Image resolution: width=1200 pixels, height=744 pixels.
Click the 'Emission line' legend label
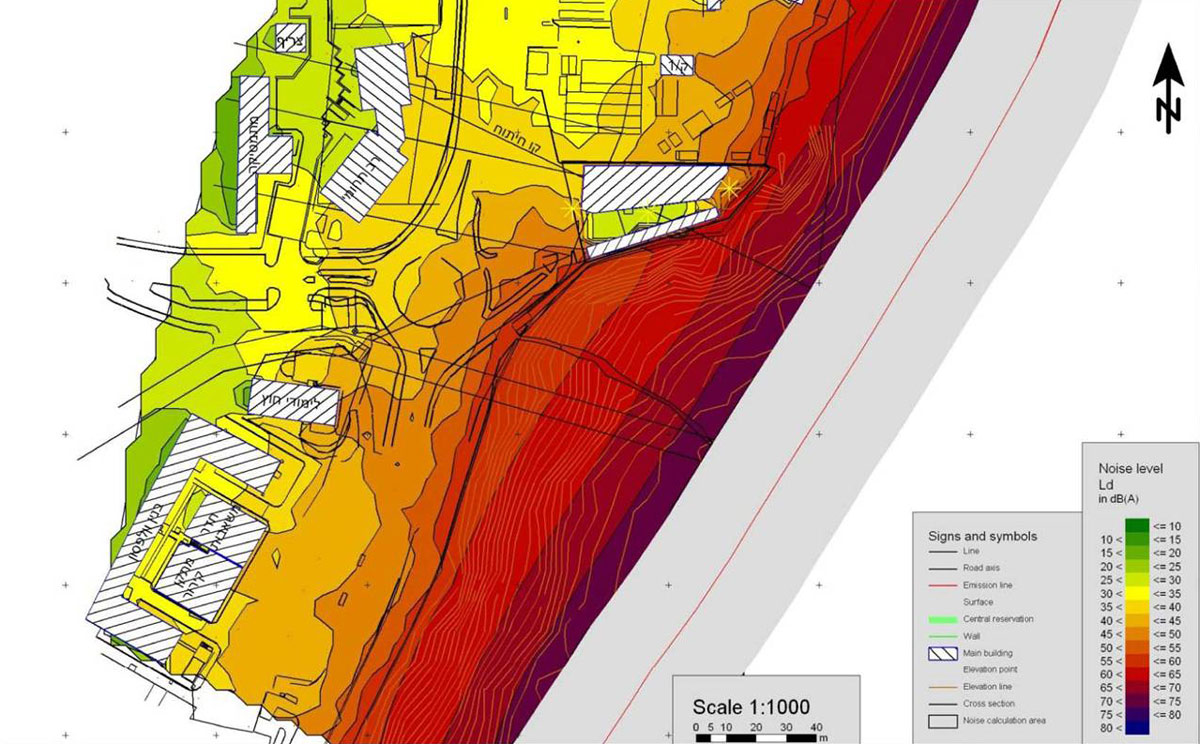tap(990, 585)
